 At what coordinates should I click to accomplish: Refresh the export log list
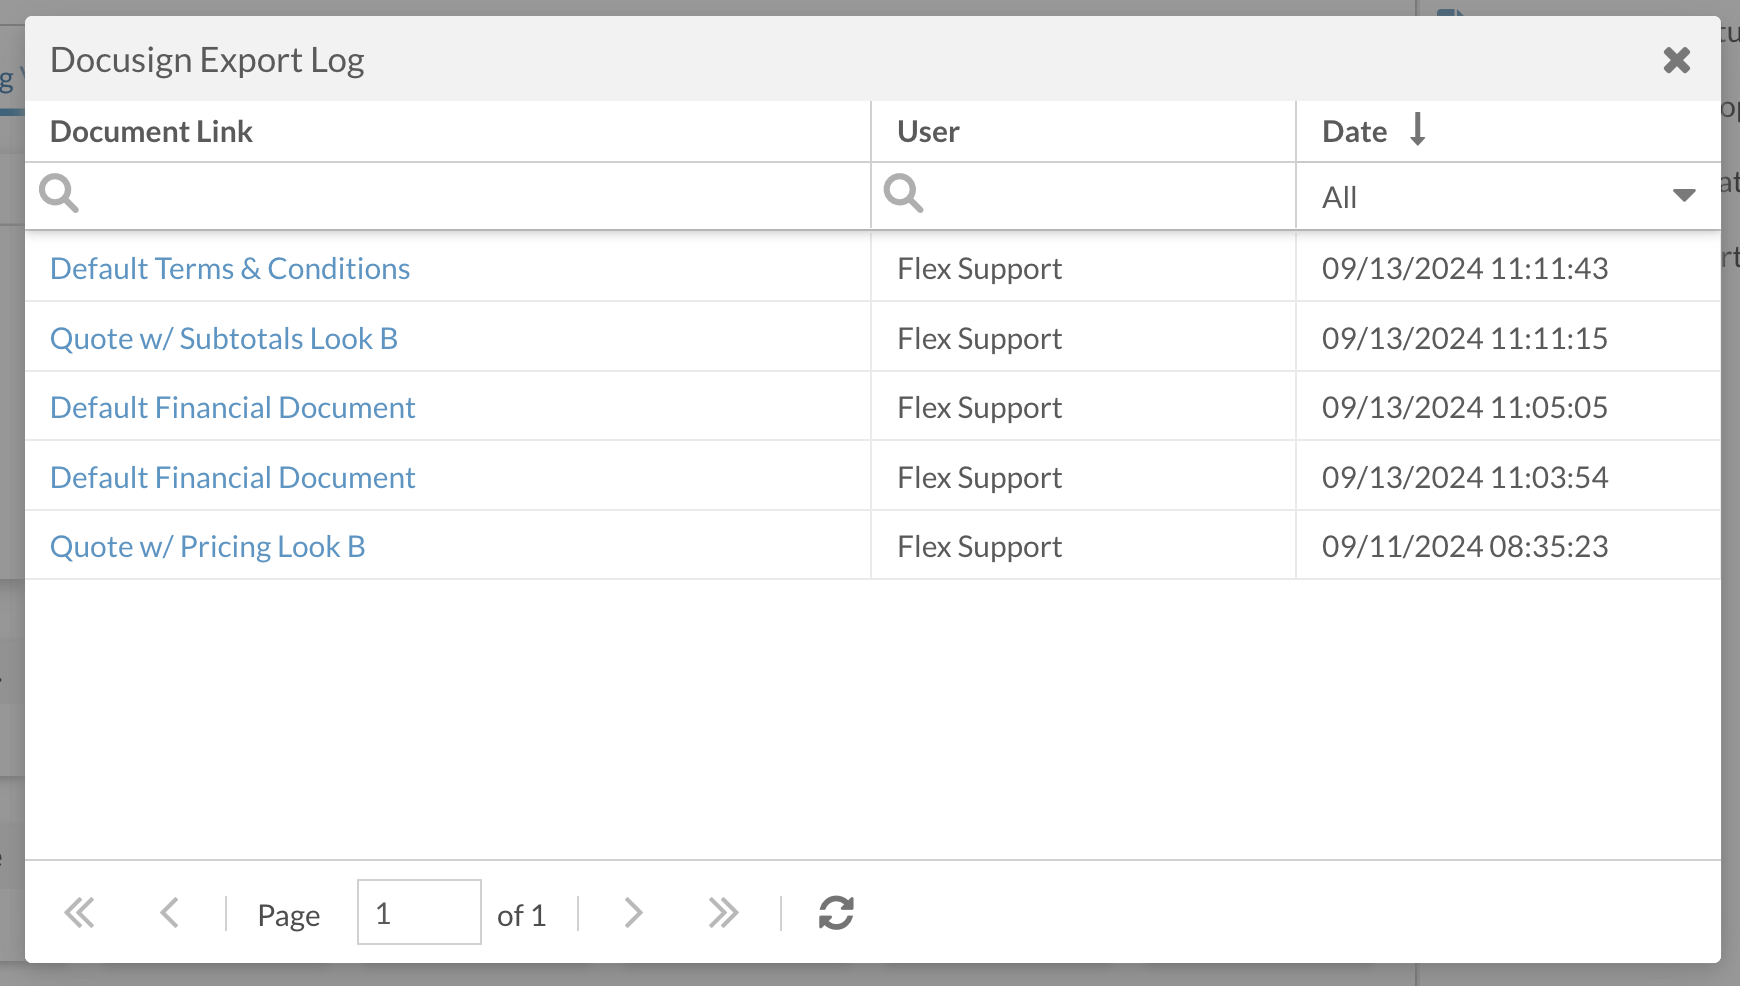click(836, 913)
